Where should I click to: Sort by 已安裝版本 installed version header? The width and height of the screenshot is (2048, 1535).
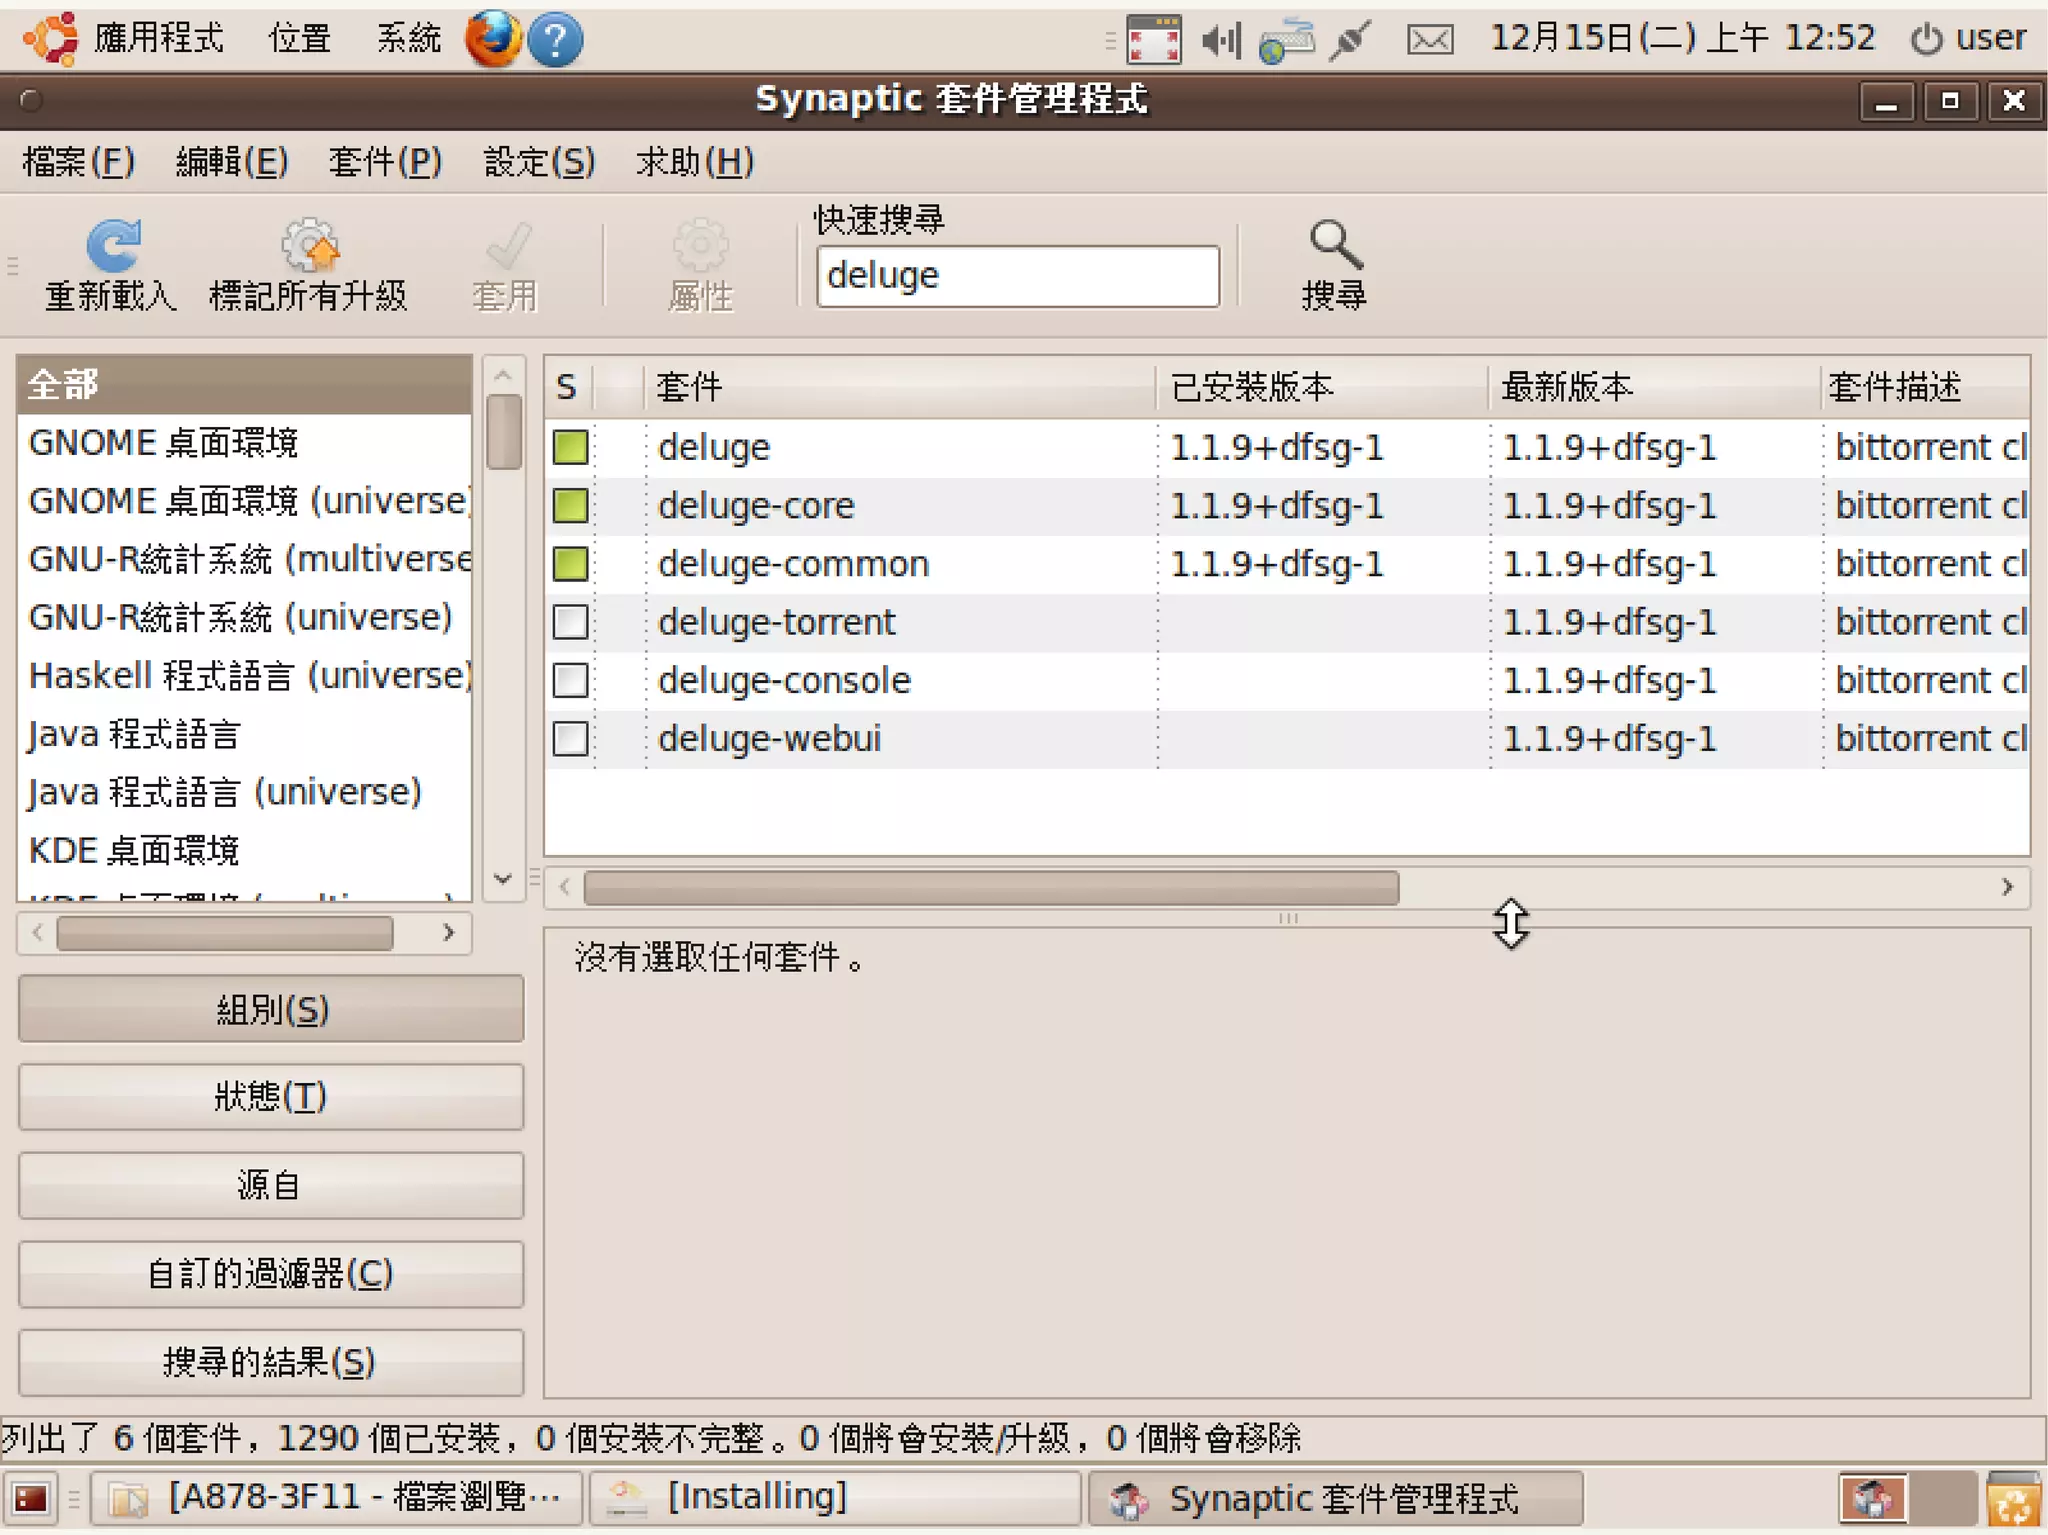(1322, 386)
